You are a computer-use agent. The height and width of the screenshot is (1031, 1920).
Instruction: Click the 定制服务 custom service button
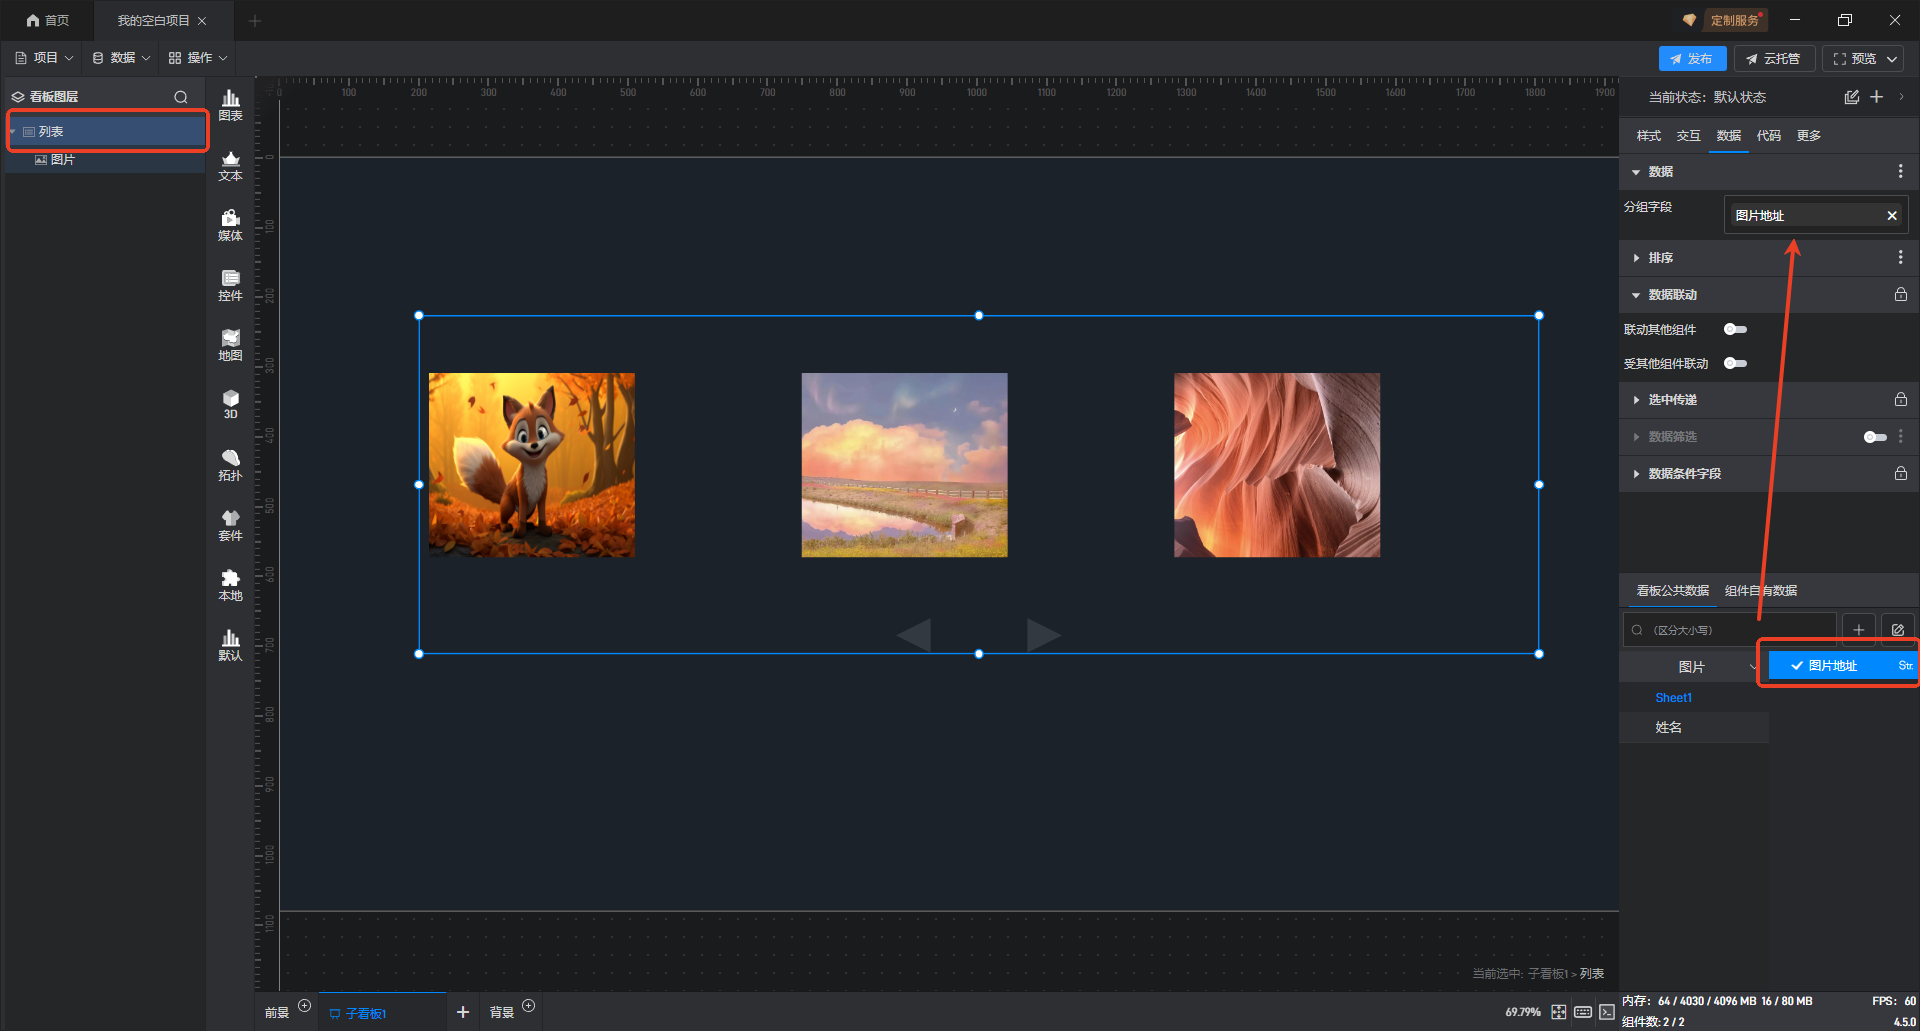[1733, 20]
